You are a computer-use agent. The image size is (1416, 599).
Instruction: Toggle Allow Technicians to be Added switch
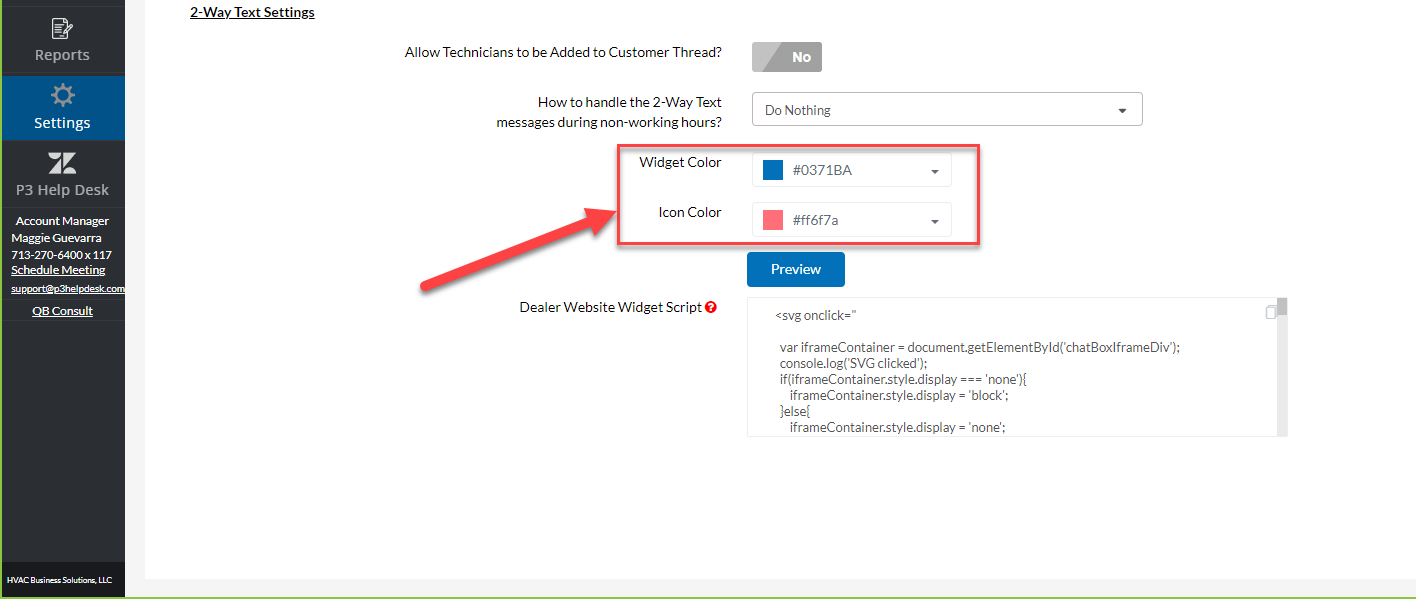pos(786,57)
